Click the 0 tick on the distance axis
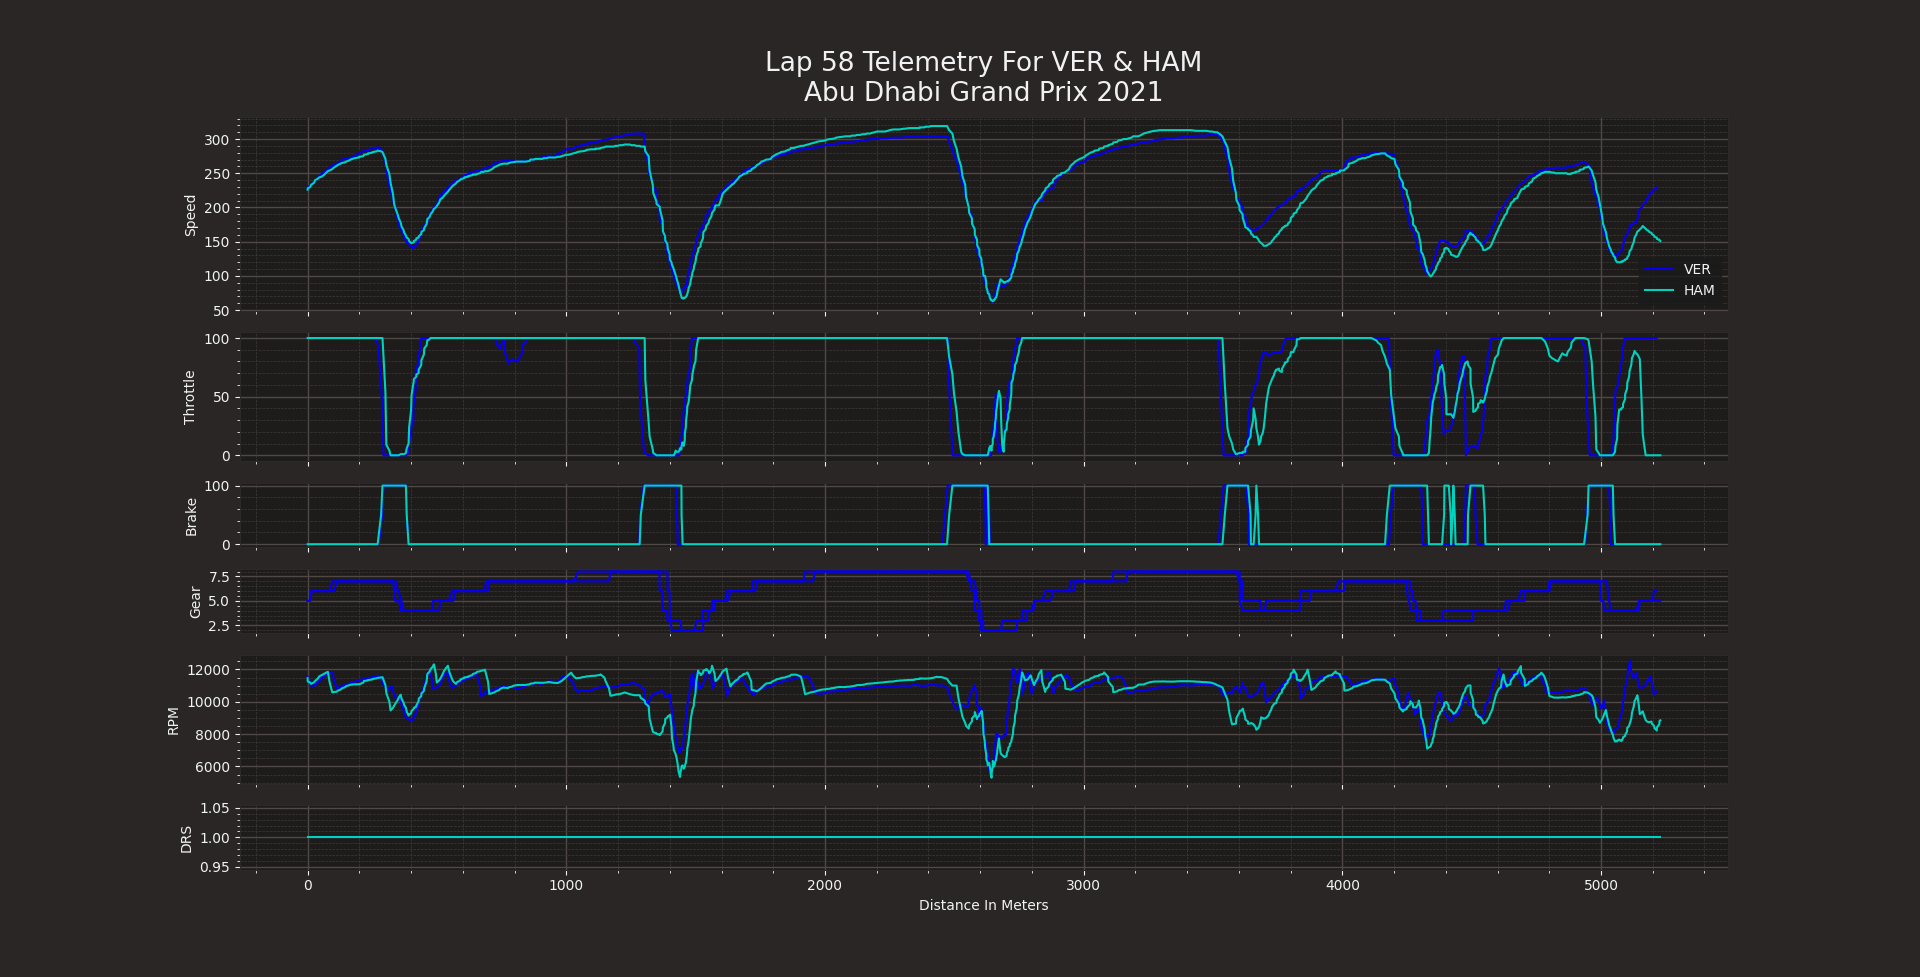 click(x=308, y=885)
